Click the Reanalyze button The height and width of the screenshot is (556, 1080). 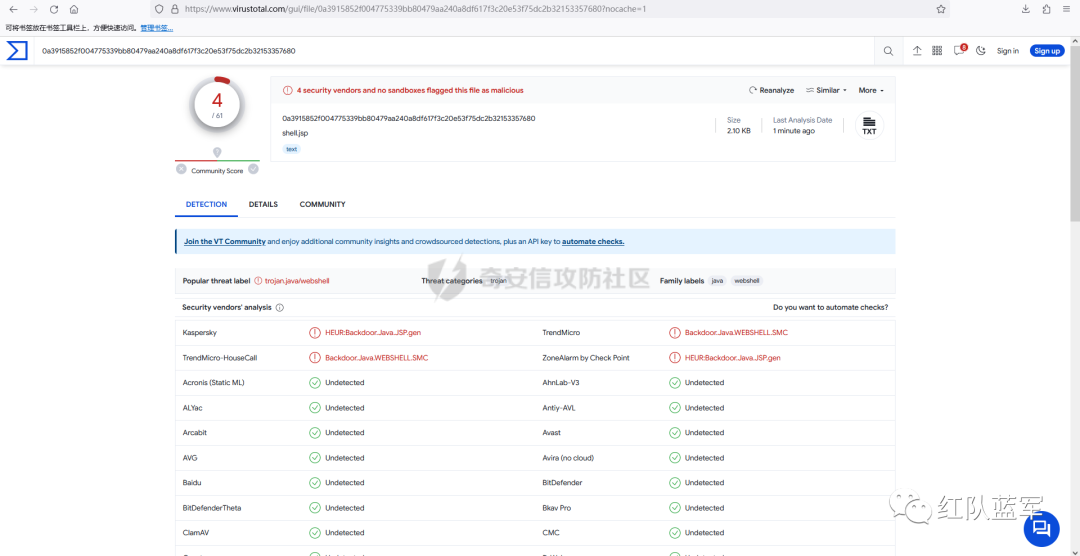point(771,90)
